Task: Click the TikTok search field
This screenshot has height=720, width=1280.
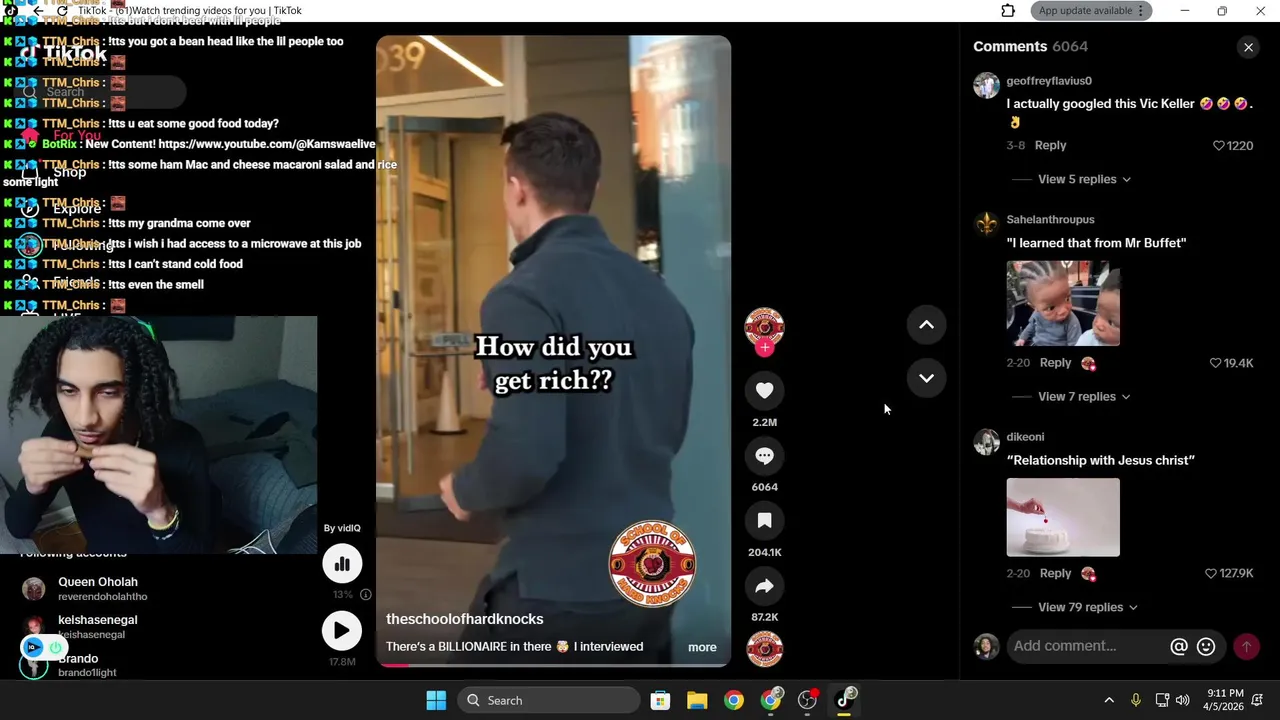Action: [x=100, y=92]
